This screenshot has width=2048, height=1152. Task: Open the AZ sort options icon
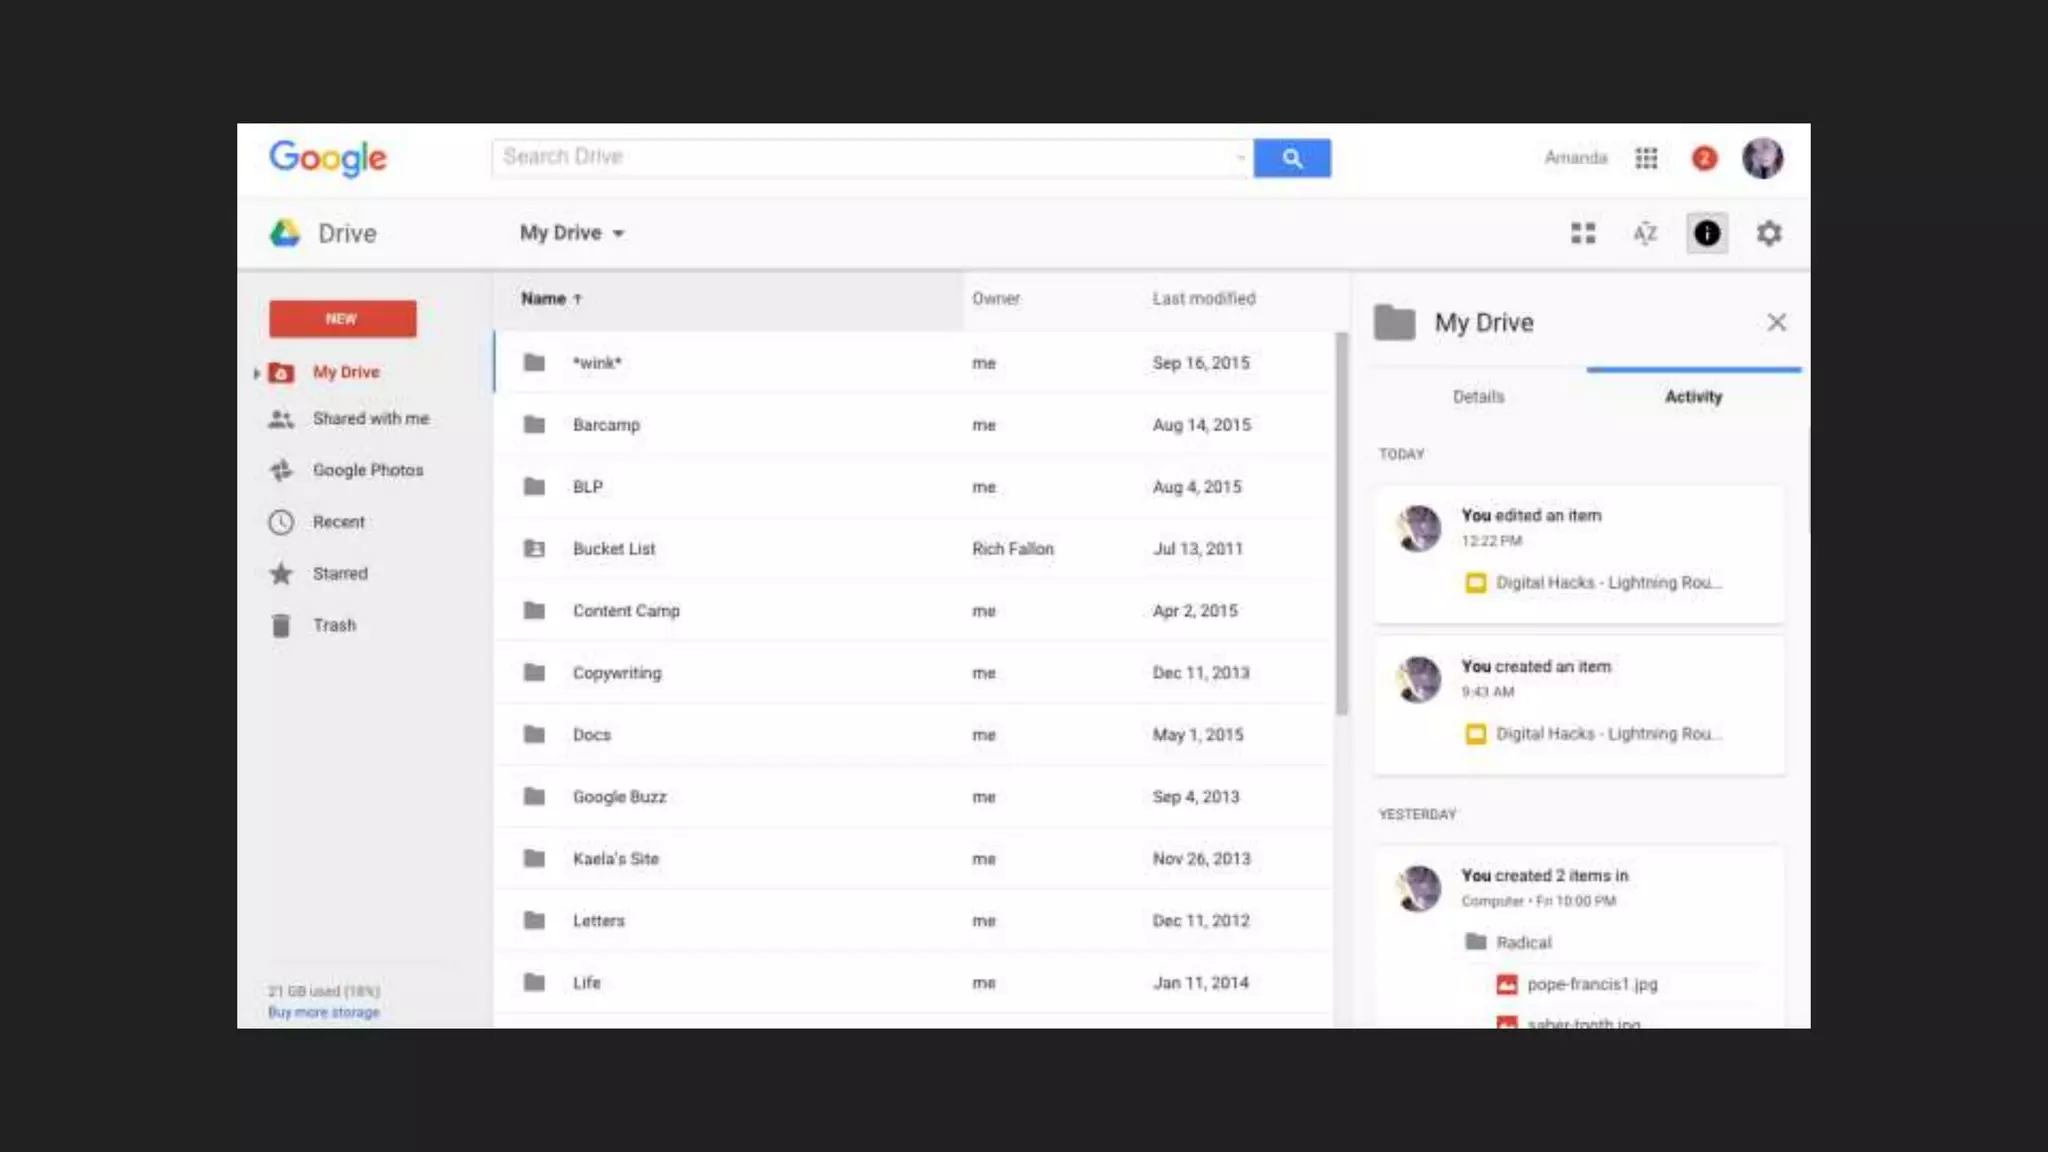(1645, 233)
